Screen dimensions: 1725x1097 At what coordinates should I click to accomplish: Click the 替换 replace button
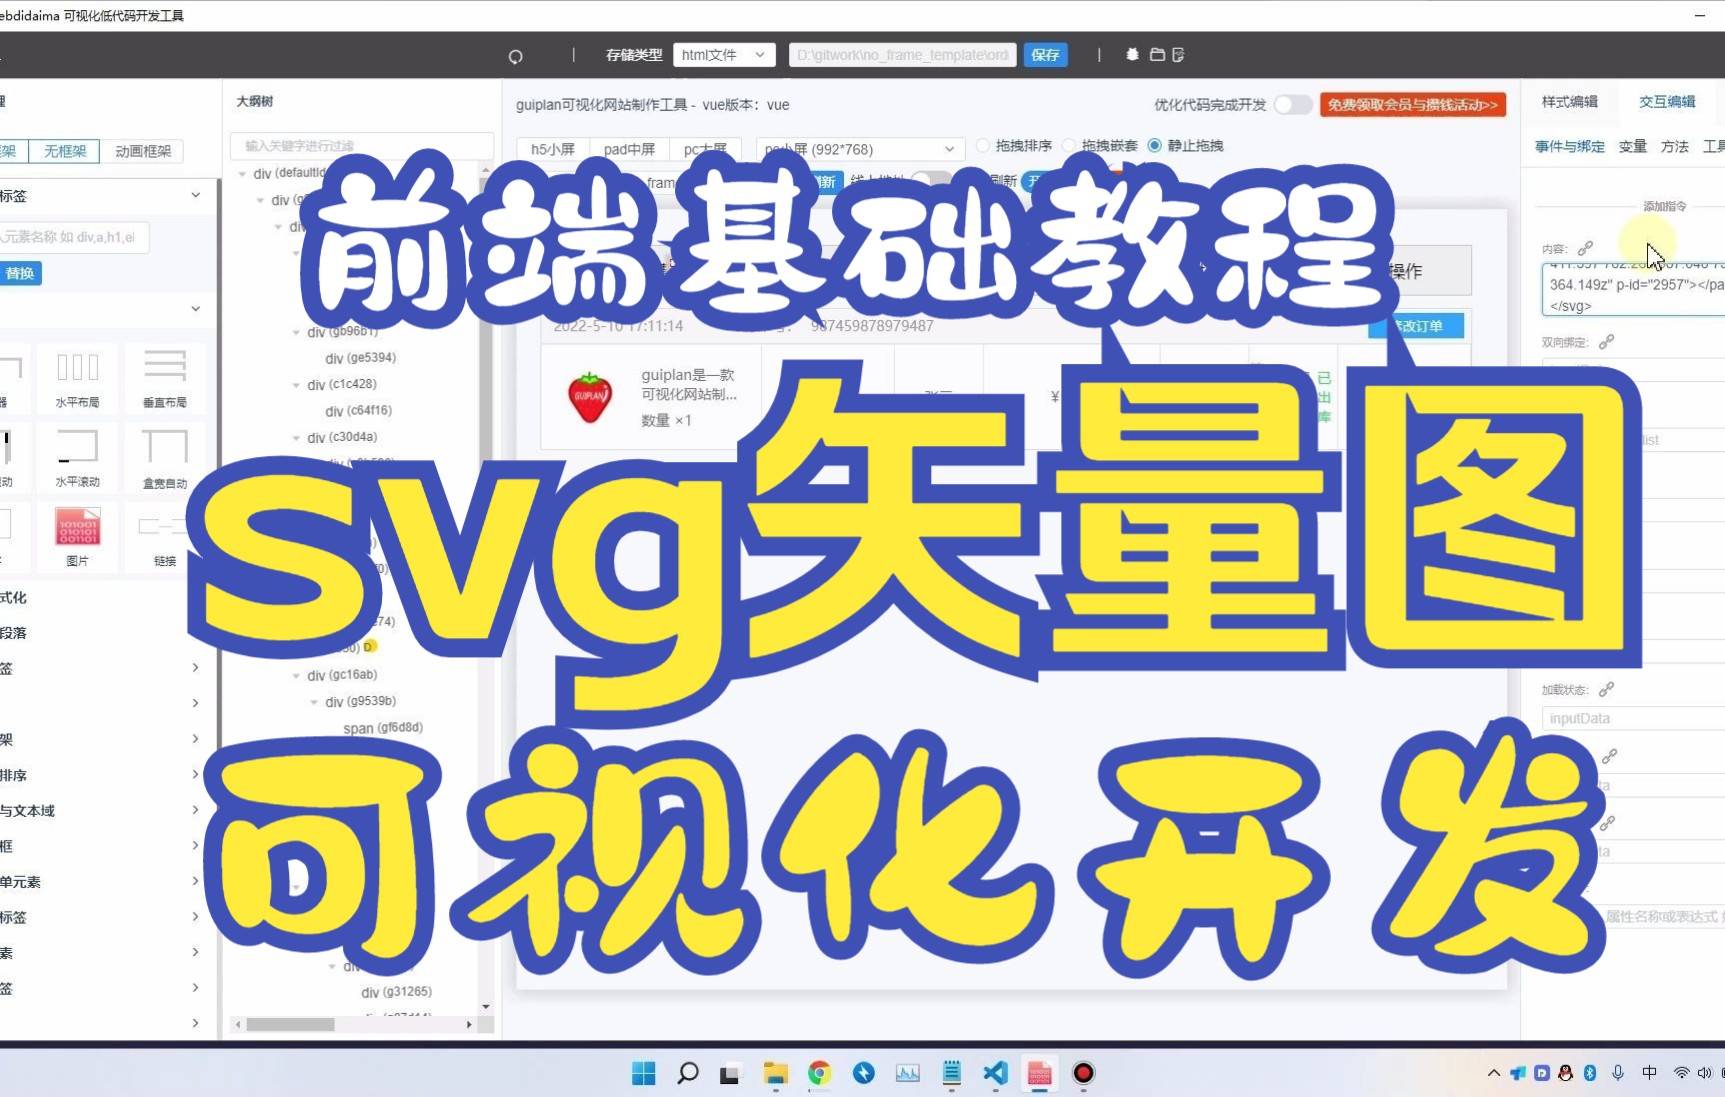tap(19, 273)
